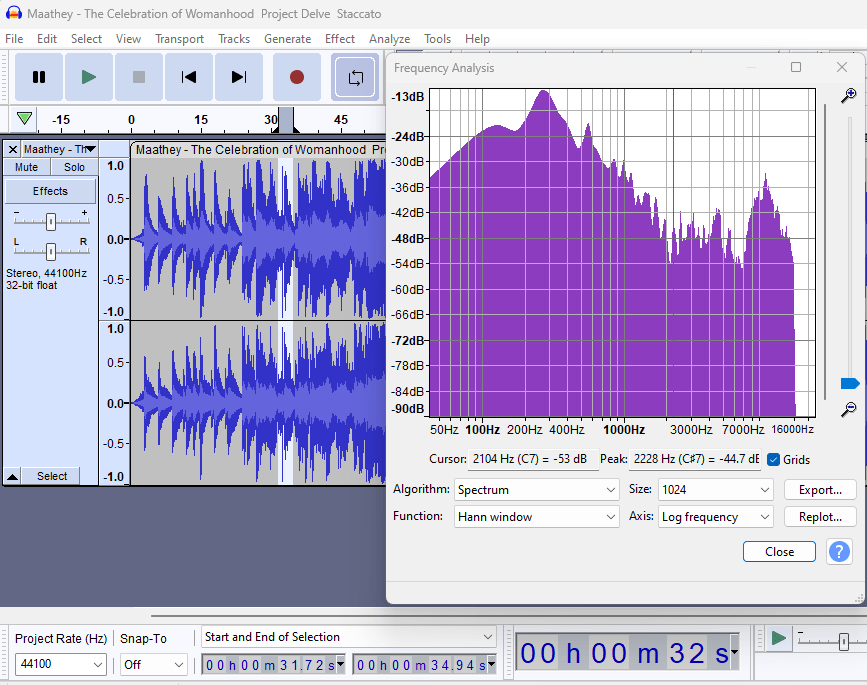The height and width of the screenshot is (685, 867).
Task: Click the Cursor frequency readout field
Action: click(x=533, y=459)
